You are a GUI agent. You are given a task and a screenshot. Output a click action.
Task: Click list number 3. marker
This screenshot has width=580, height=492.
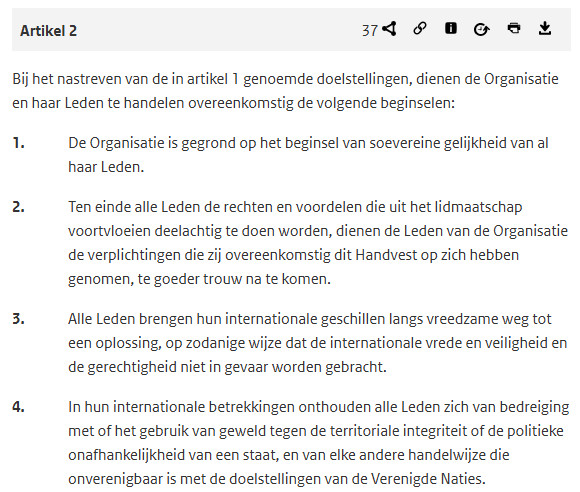pyautogui.click(x=18, y=319)
